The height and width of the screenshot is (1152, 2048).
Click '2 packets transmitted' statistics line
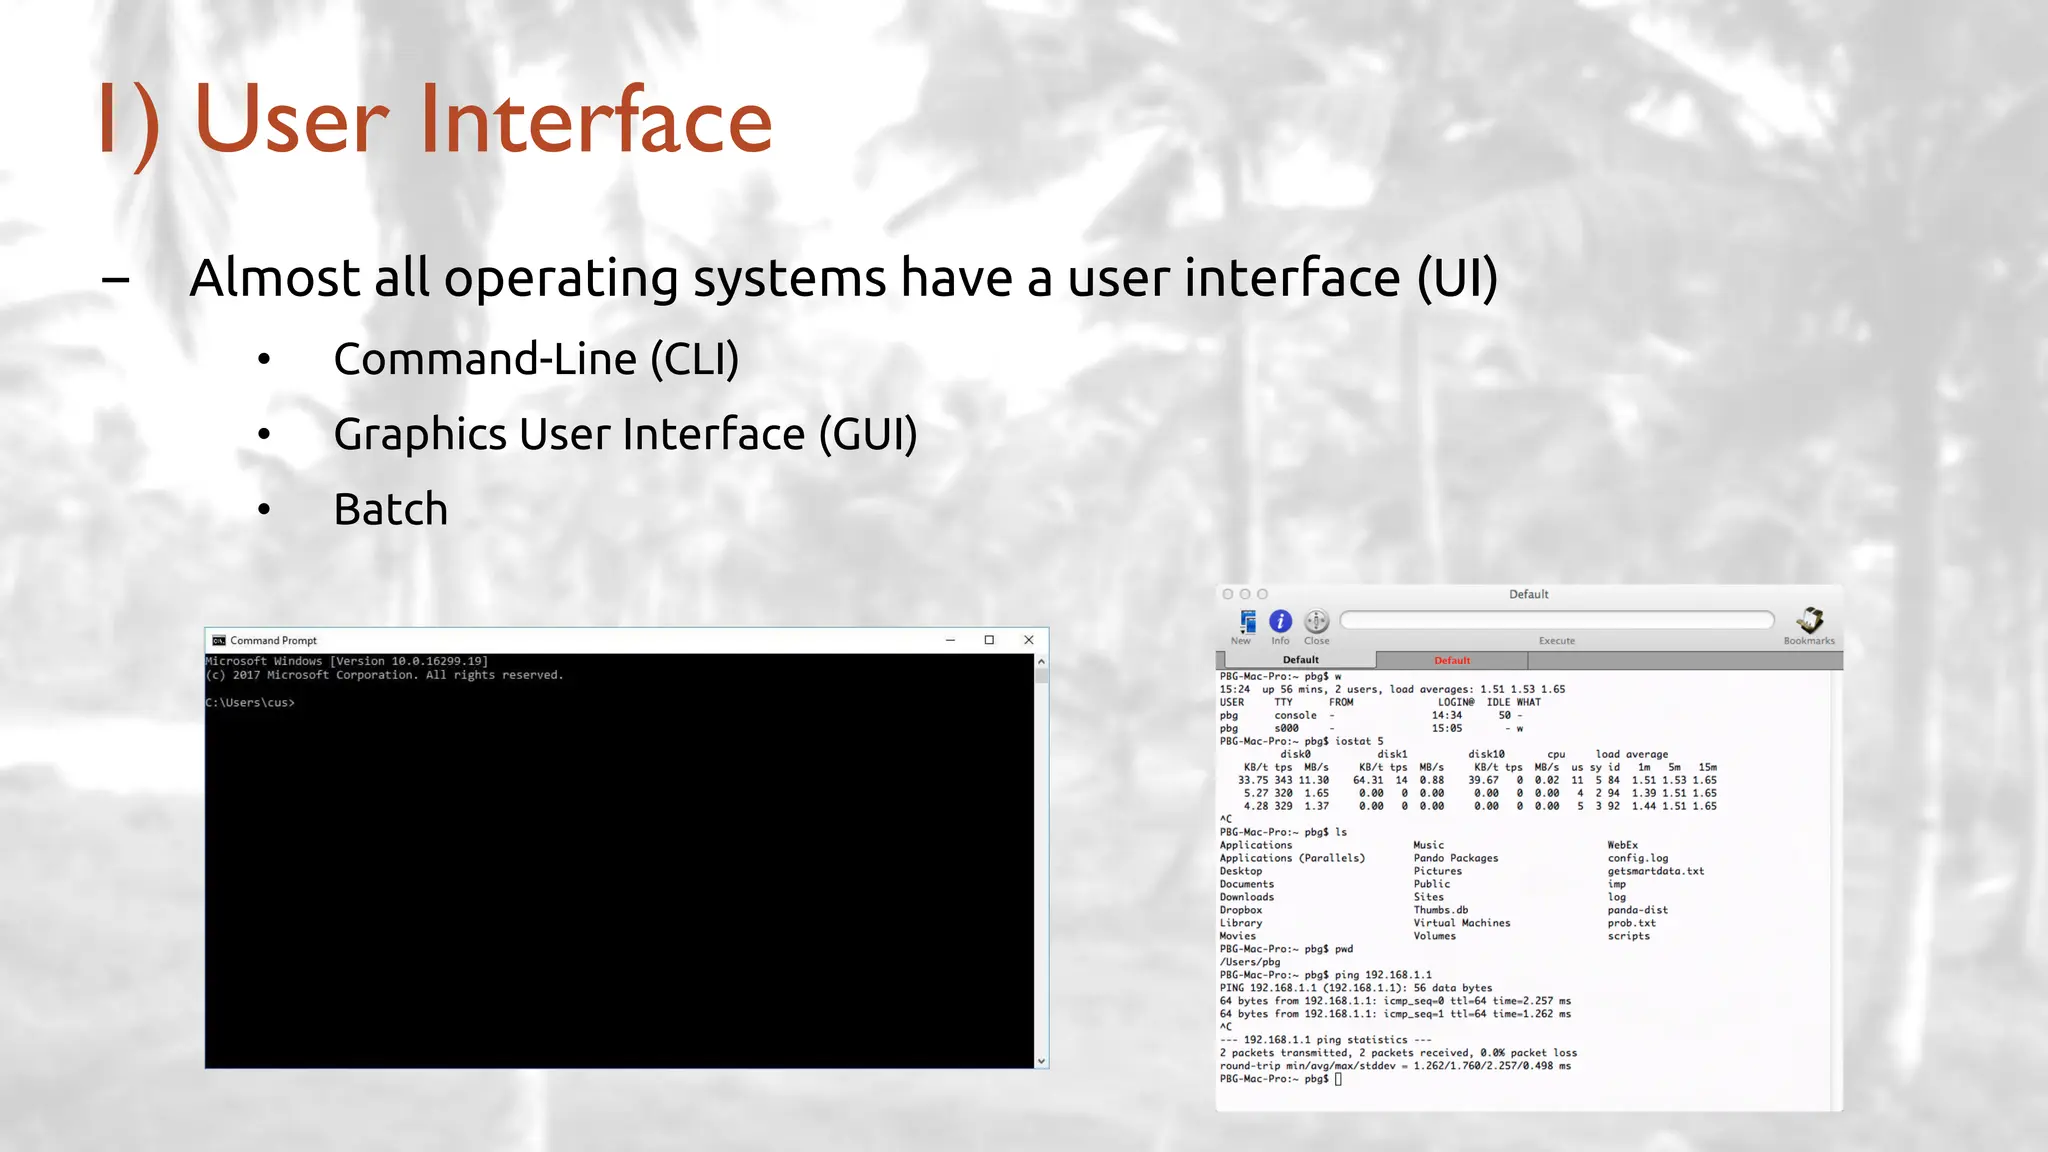coord(1398,1053)
